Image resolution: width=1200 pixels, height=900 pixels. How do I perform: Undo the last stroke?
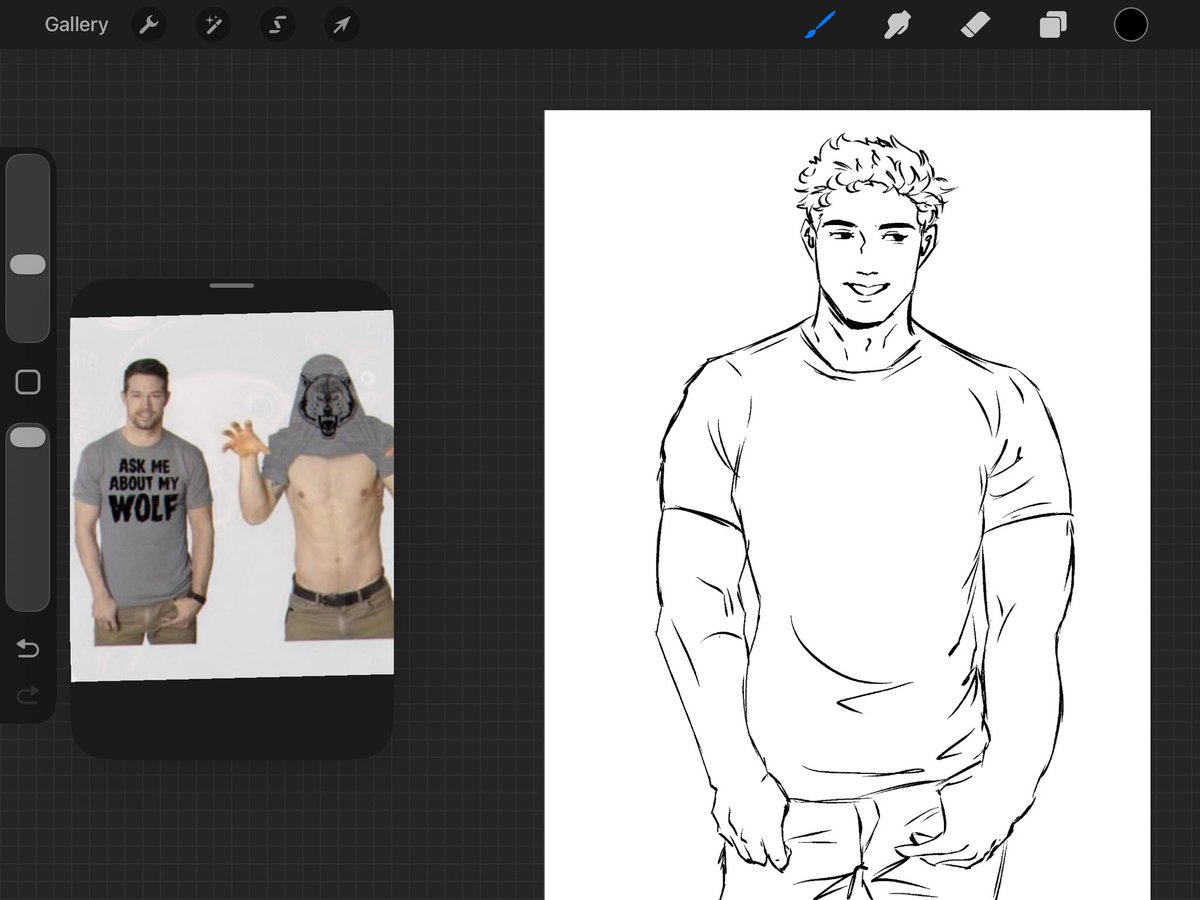click(x=28, y=650)
